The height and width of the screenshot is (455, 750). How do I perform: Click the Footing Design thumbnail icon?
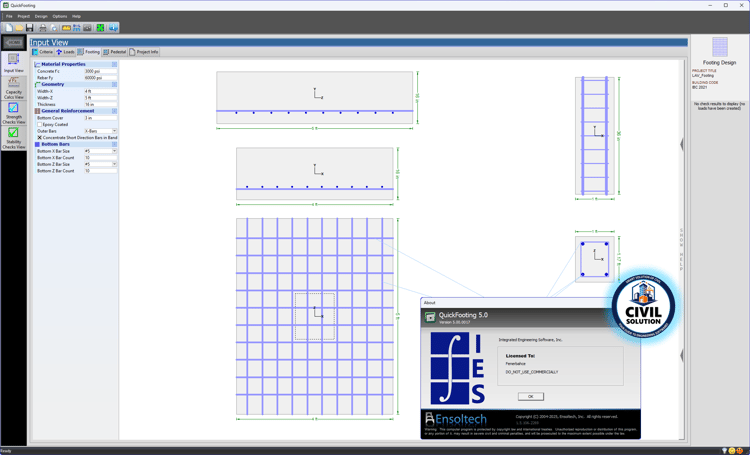(x=719, y=47)
